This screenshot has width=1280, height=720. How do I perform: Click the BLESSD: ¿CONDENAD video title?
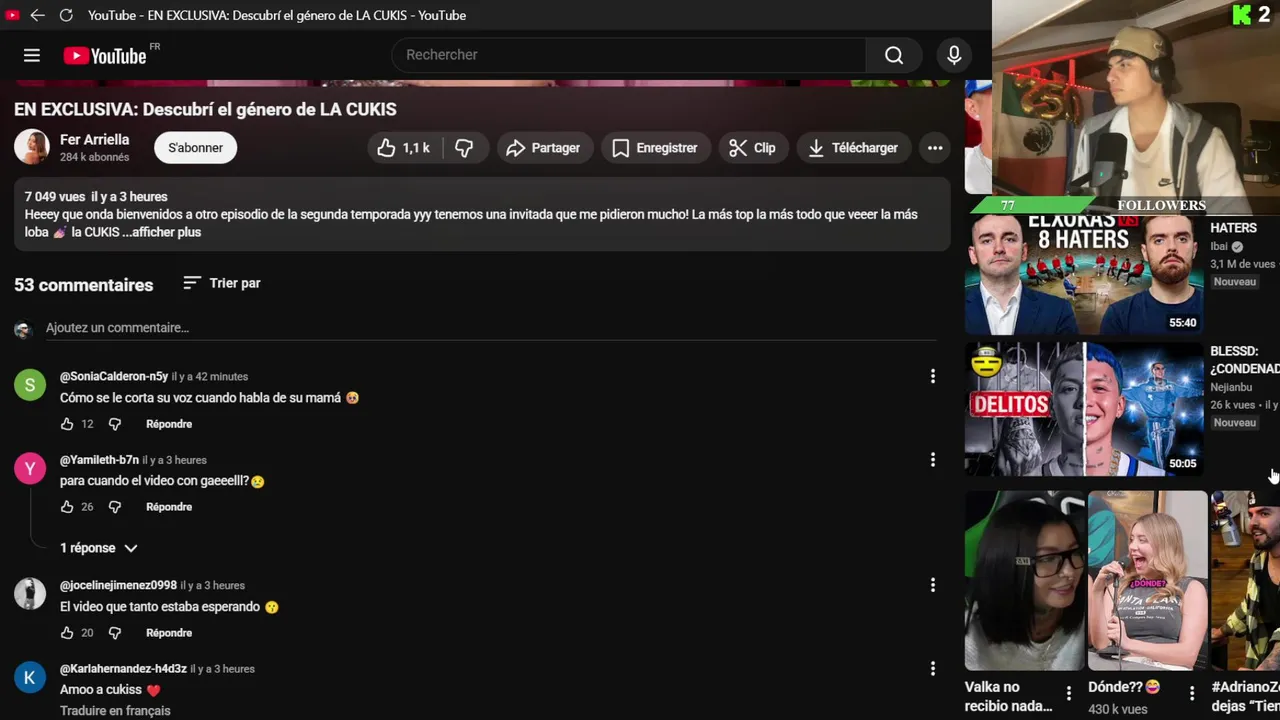pos(1245,360)
